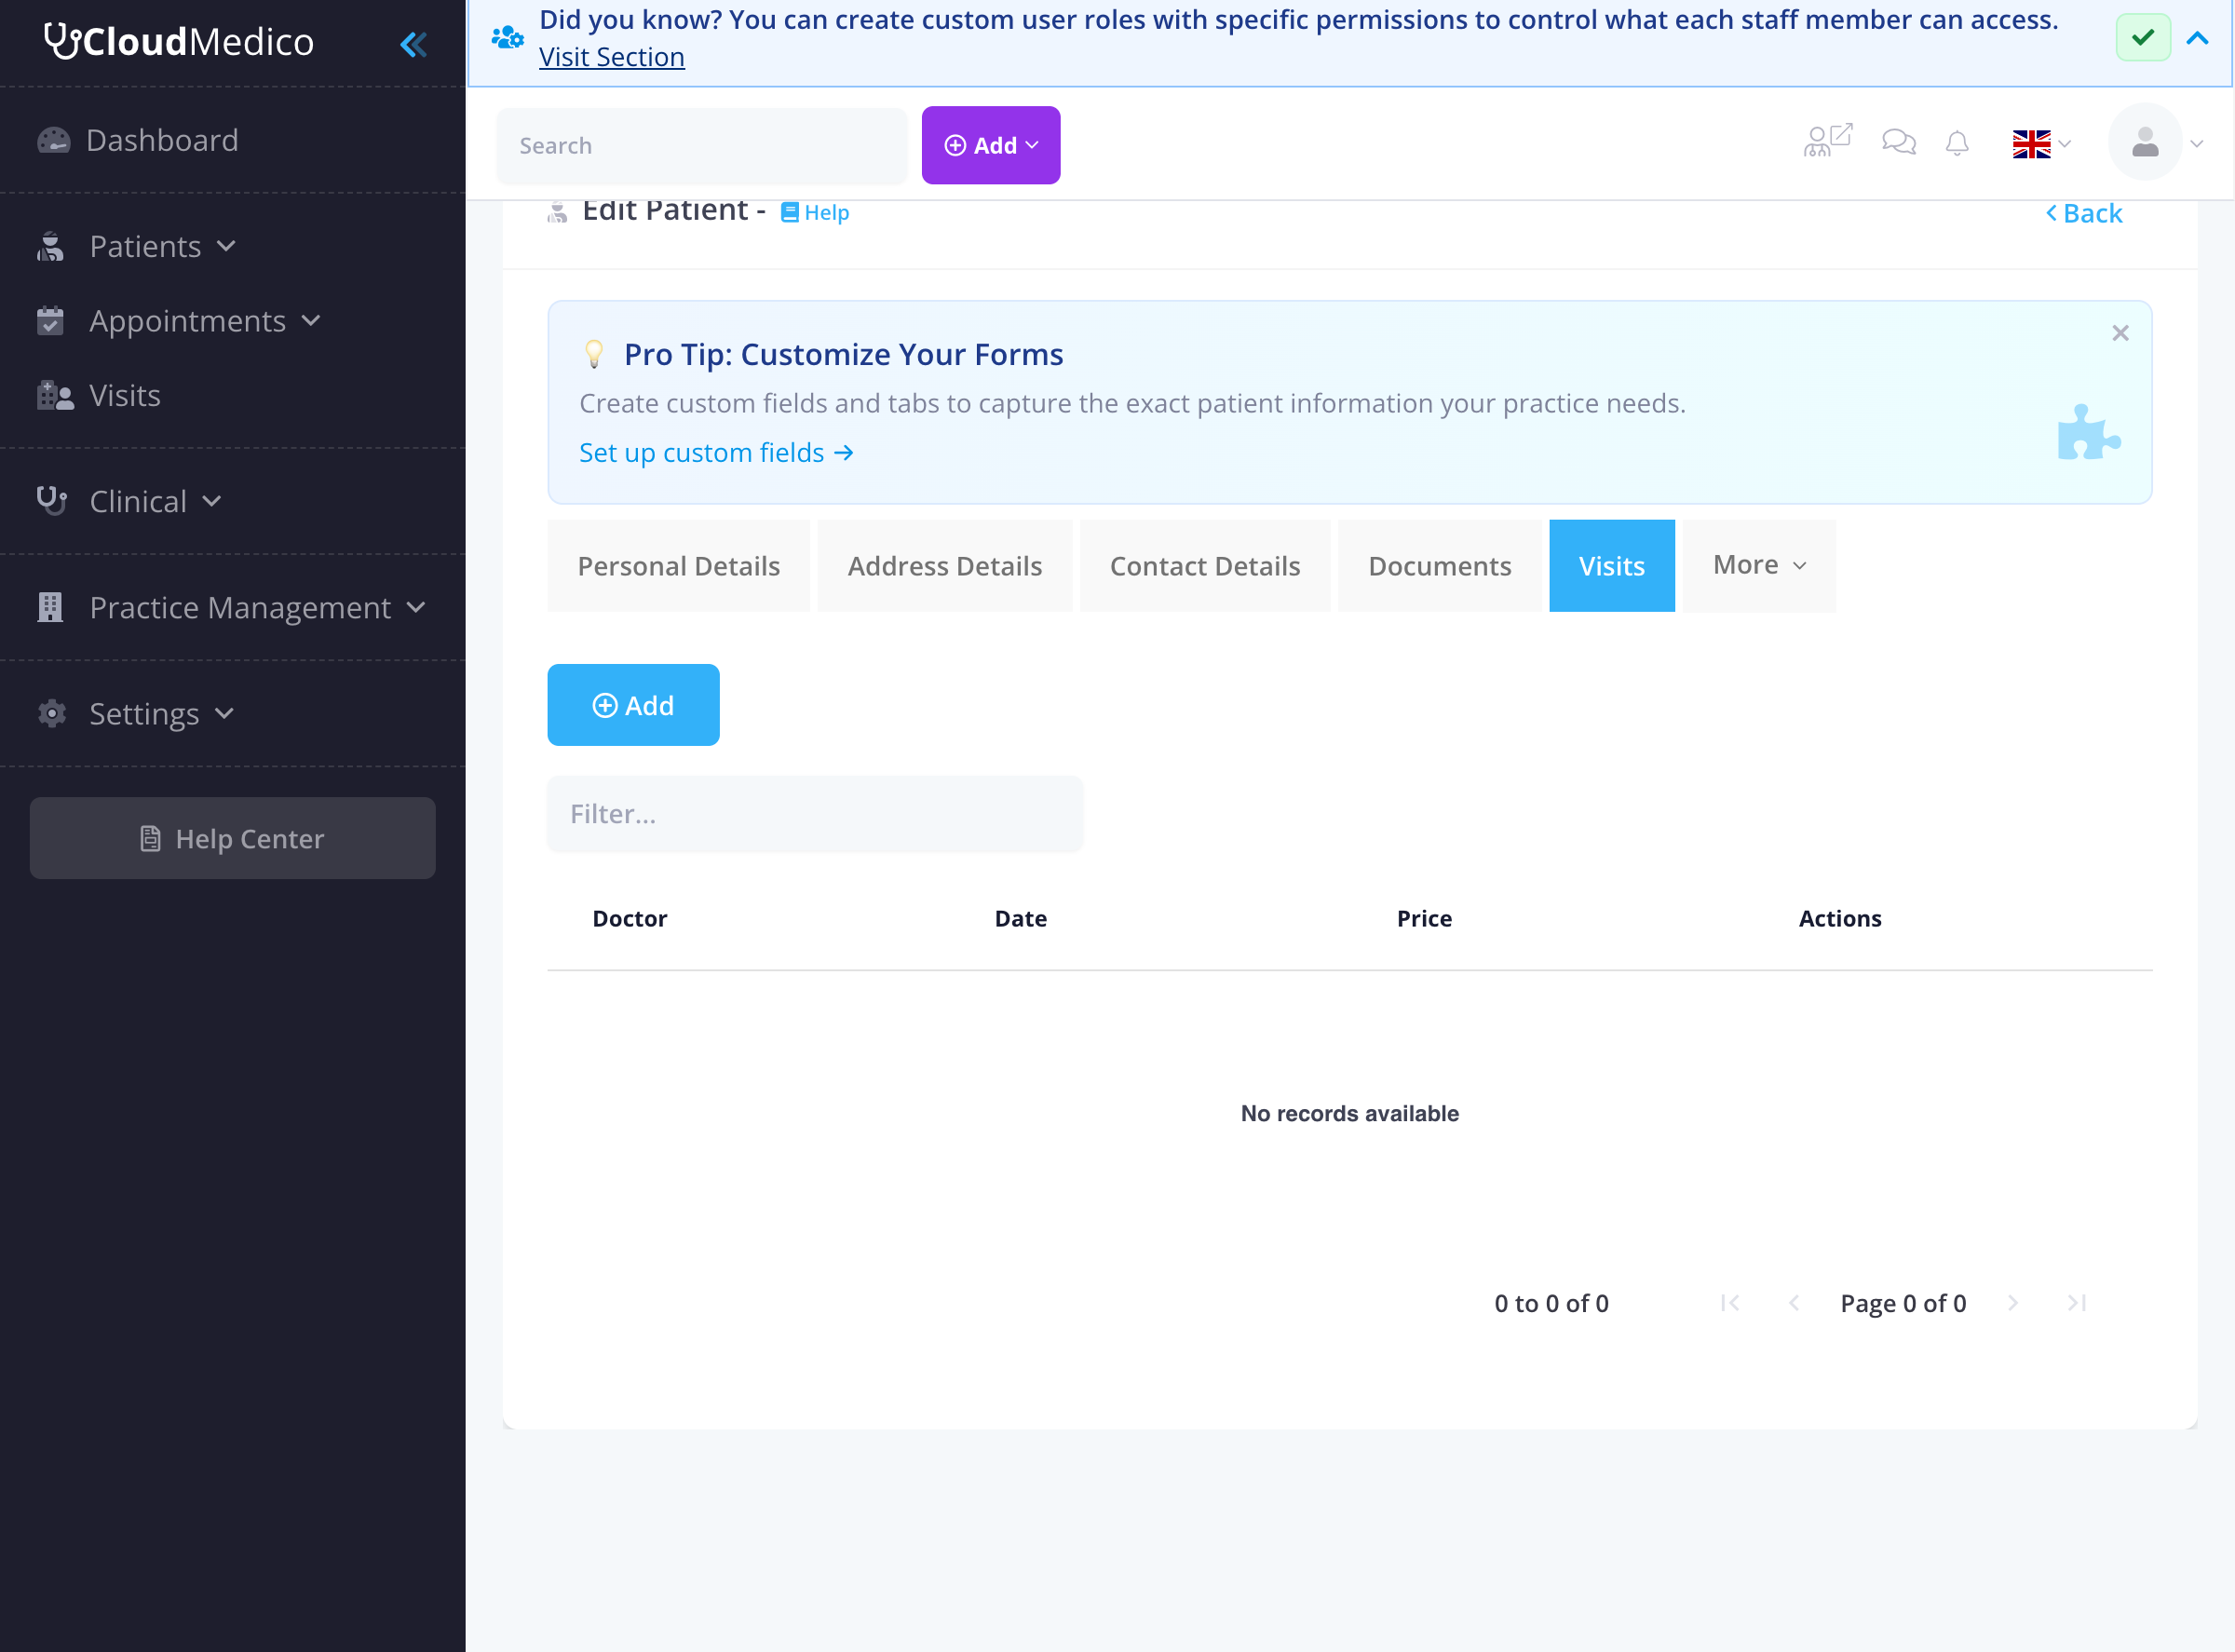Open the chat messages icon
The width and height of the screenshot is (2235, 1652).
click(1898, 143)
